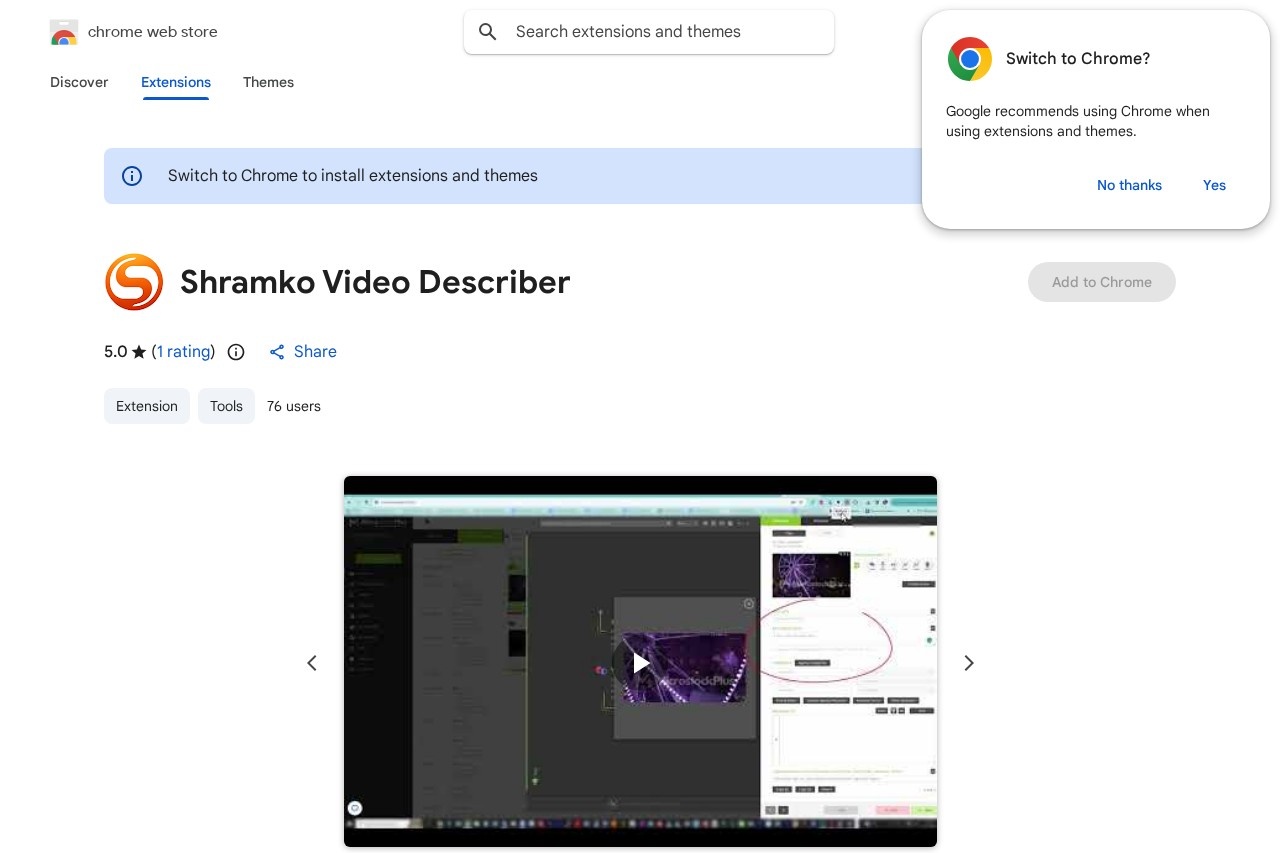
Task: Switch to the Themes tab
Action: [268, 82]
